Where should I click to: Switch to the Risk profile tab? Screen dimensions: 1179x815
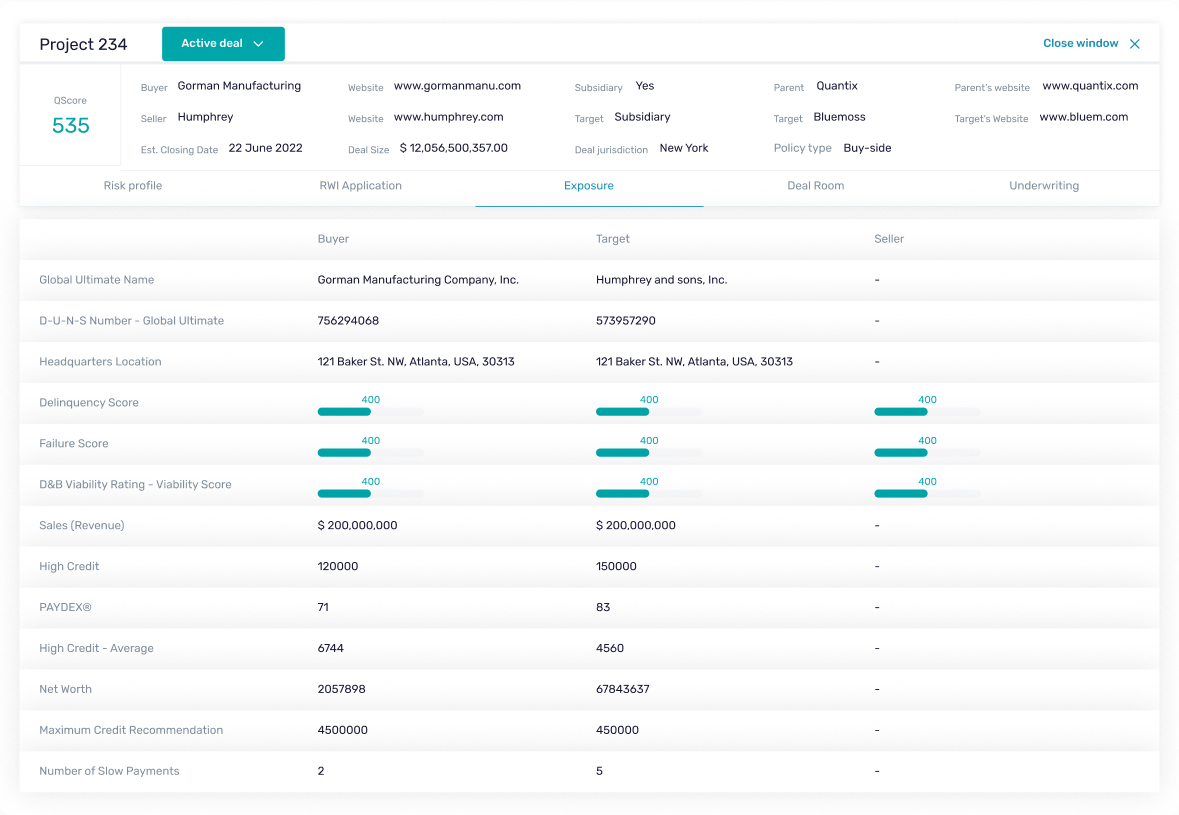(x=132, y=185)
